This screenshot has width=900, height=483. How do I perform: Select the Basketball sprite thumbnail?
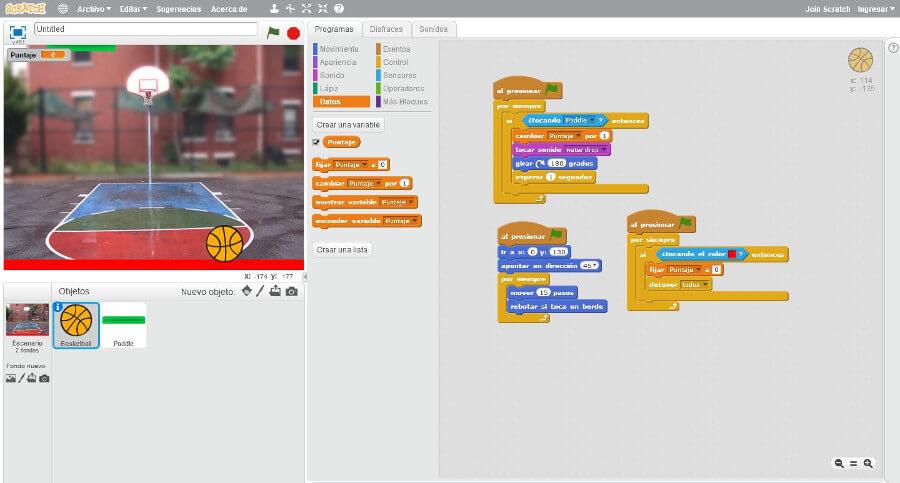click(76, 326)
